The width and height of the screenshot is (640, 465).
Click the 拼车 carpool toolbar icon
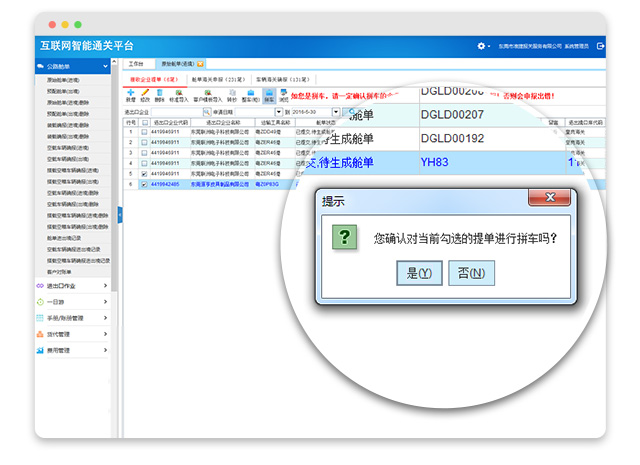270,94
